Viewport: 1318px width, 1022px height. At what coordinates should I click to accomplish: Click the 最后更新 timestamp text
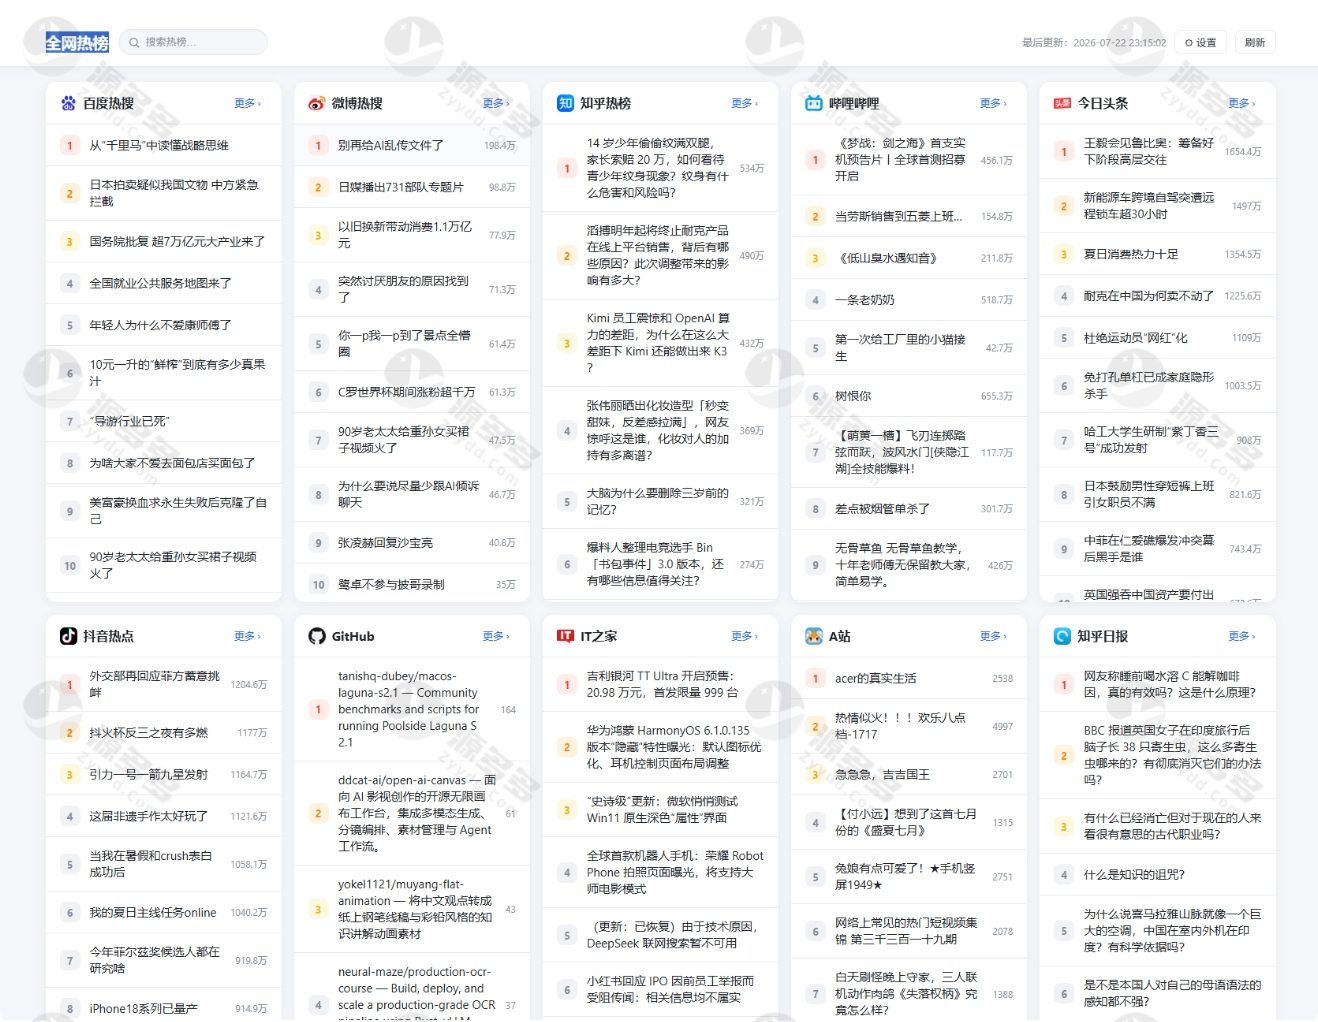pyautogui.click(x=1094, y=43)
